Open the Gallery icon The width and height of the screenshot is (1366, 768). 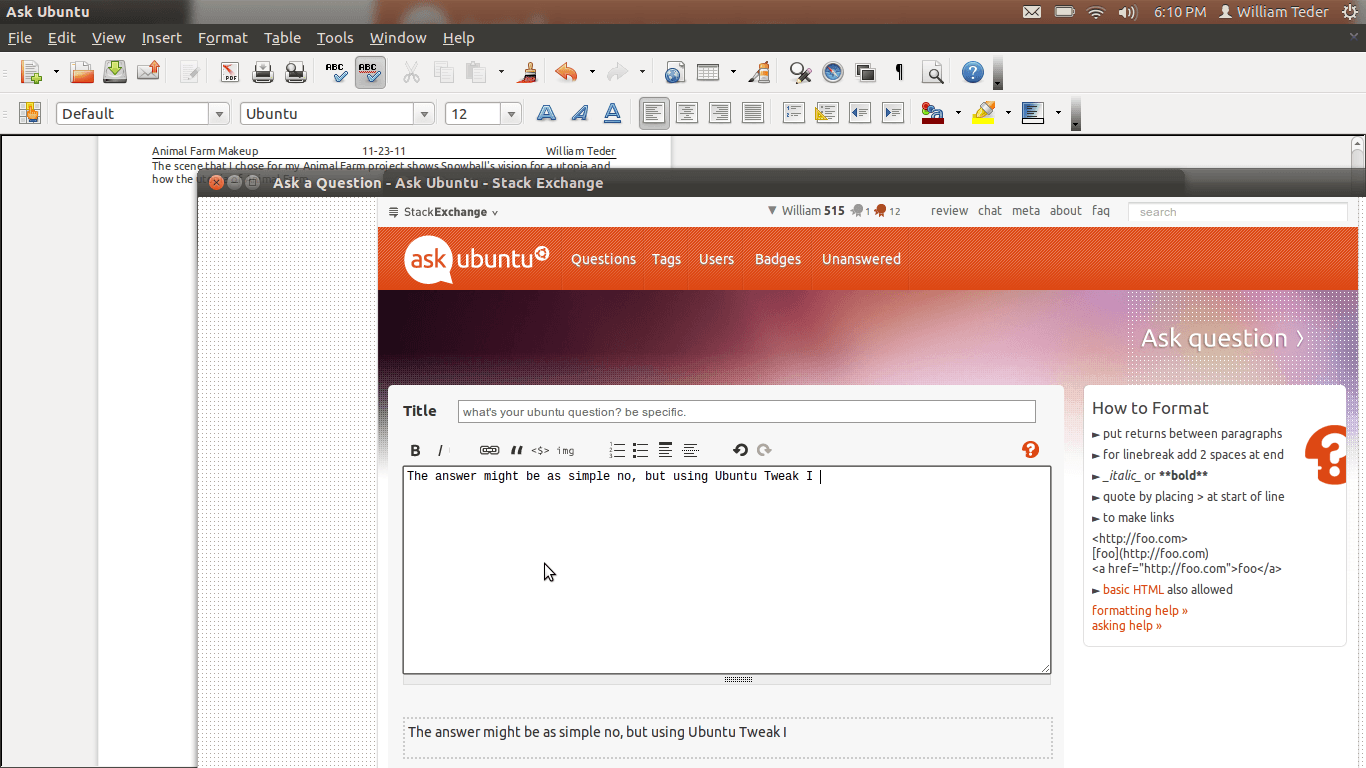866,72
